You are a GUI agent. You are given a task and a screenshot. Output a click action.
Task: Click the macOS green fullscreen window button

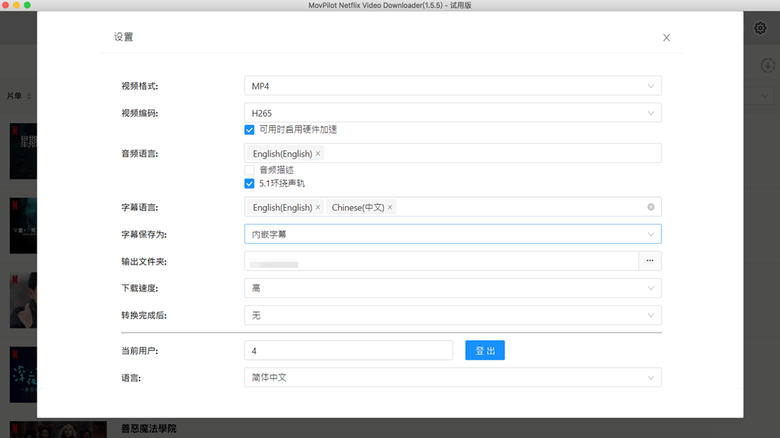[x=27, y=5]
